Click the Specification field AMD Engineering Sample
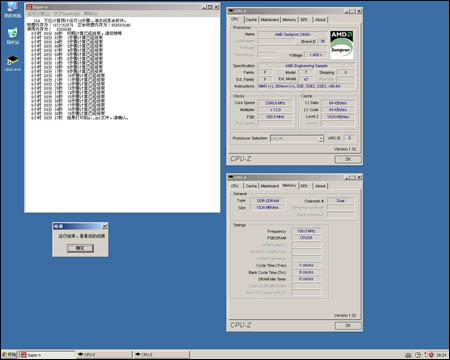Screen dimensions: 450x360 pos(306,66)
